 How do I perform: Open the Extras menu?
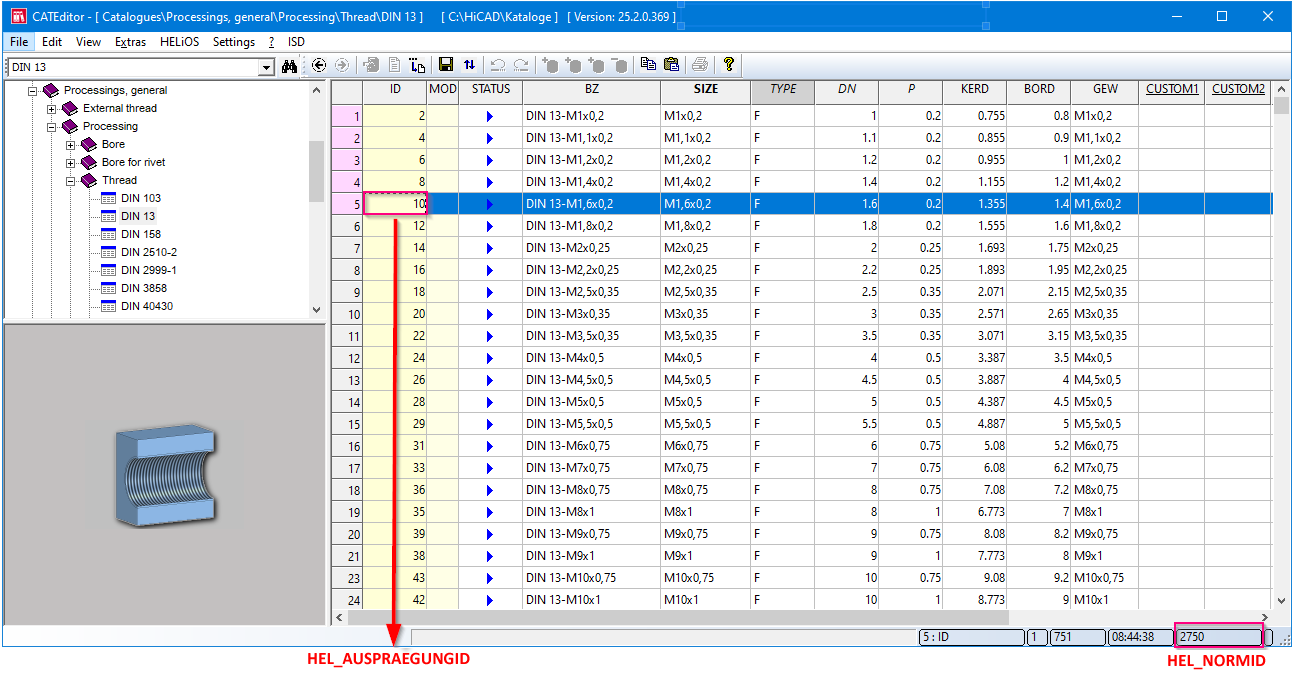(x=130, y=42)
